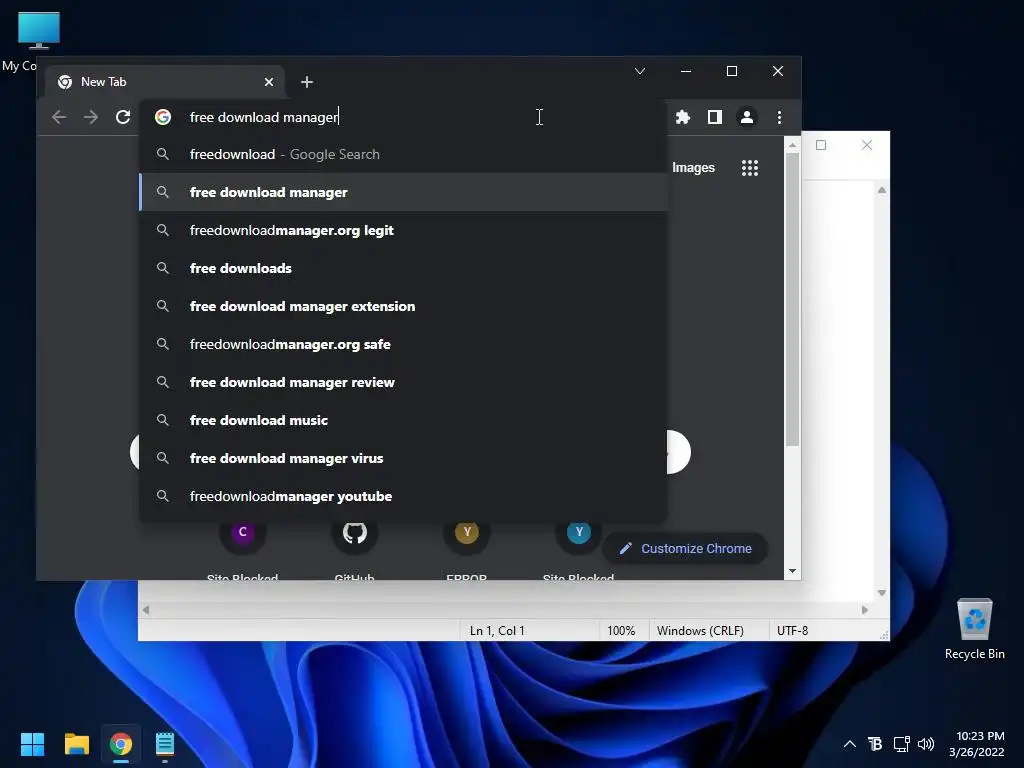Click the Customize Chrome button
Viewport: 1024px width, 768px height.
point(684,549)
